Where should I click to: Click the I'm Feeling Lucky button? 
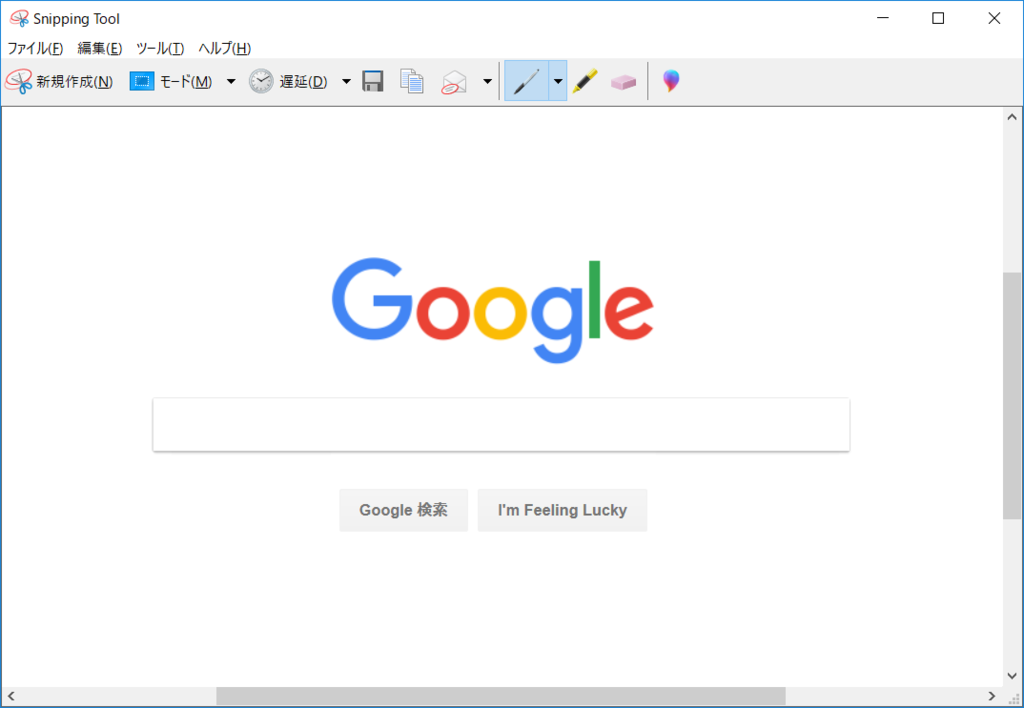(x=562, y=510)
